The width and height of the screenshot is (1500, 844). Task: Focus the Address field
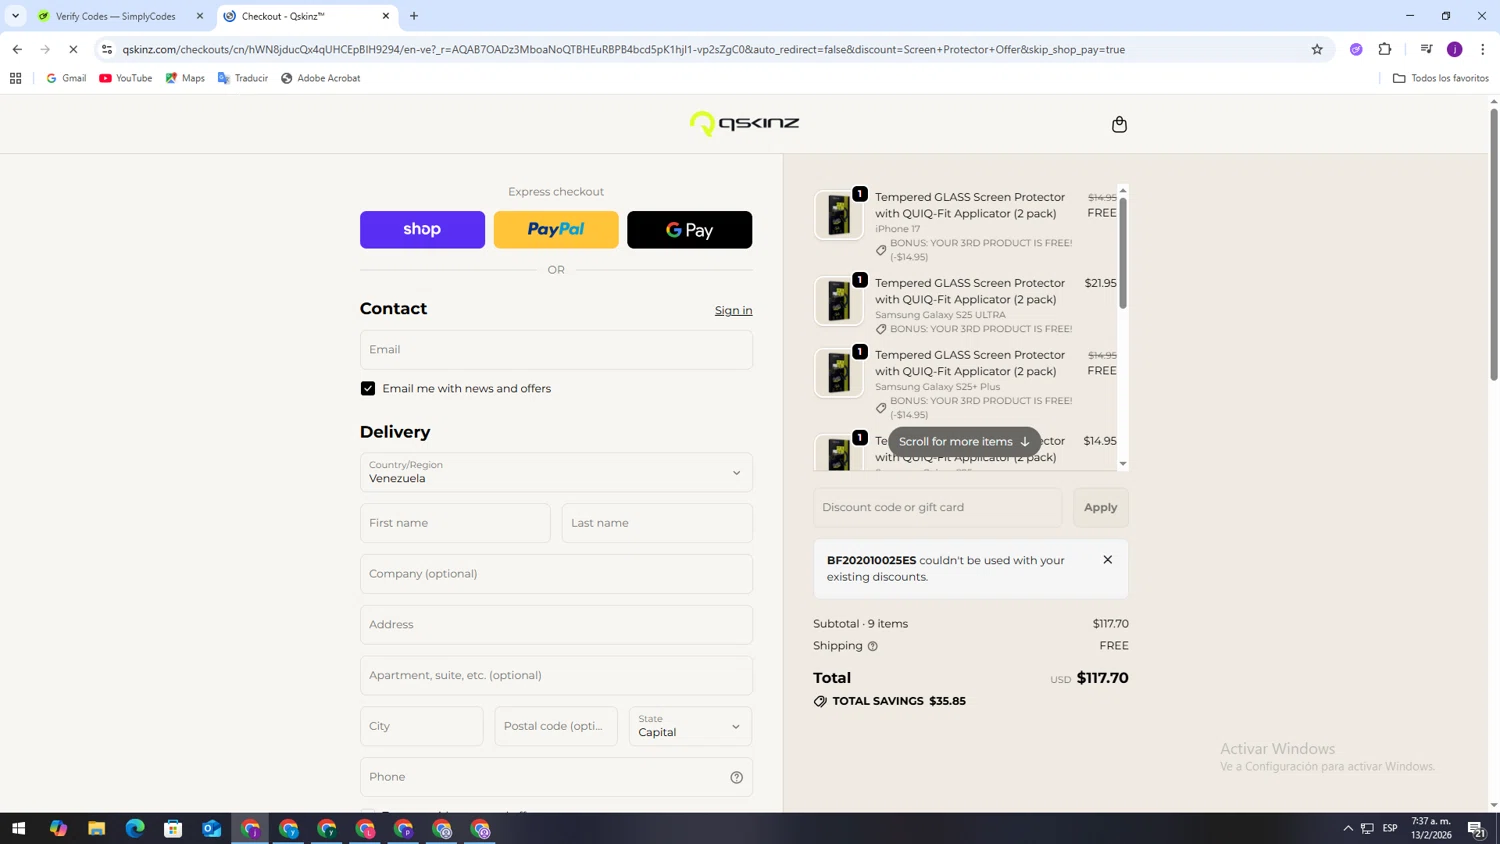pyautogui.click(x=556, y=624)
